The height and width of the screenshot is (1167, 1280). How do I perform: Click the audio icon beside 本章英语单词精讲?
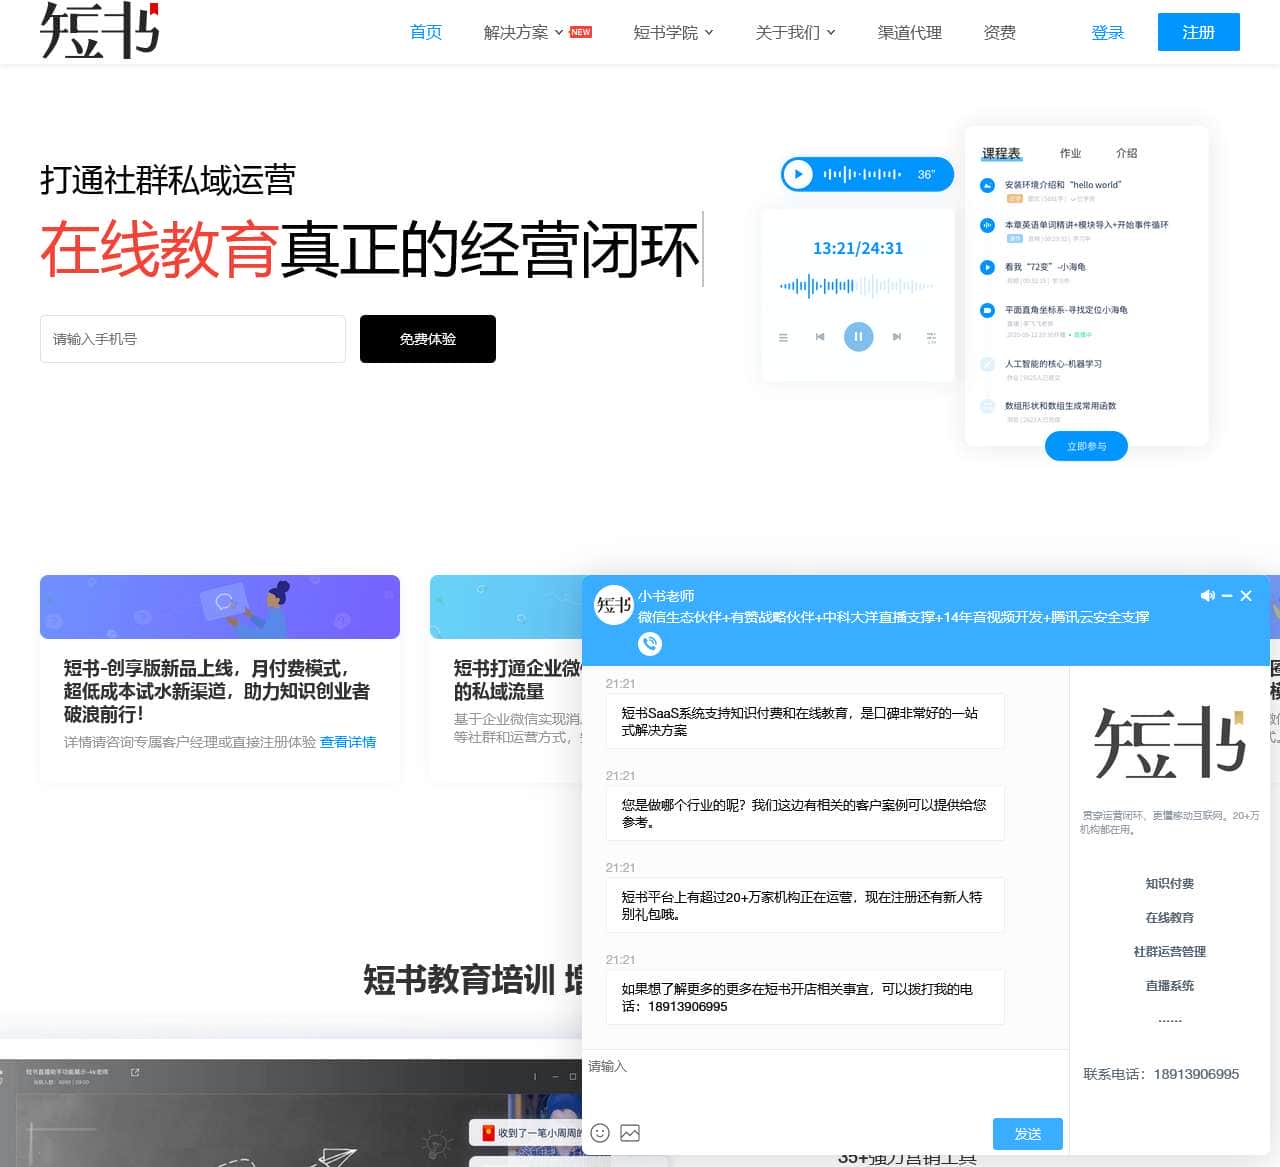987,225
